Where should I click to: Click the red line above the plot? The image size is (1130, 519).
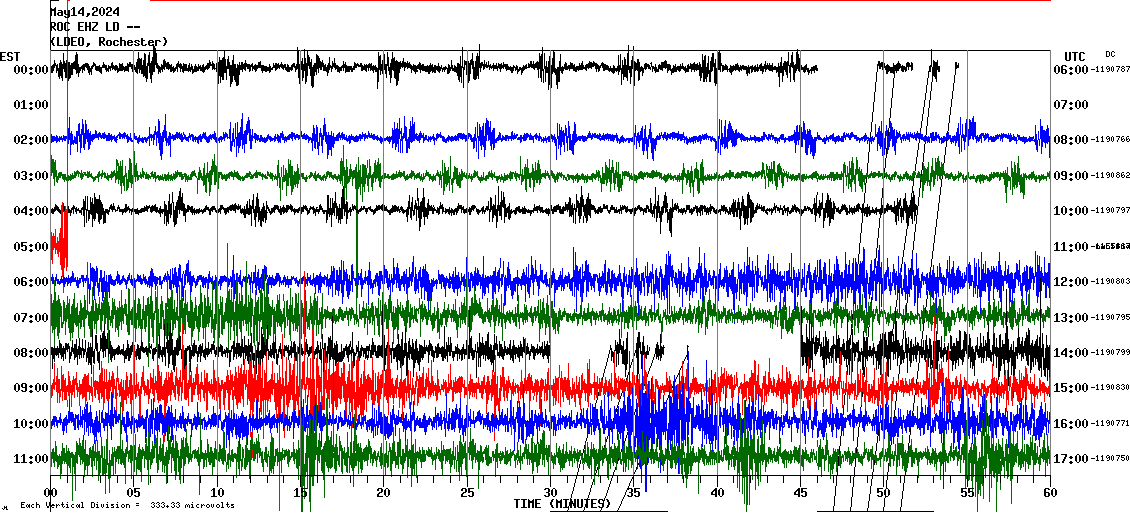600,1
